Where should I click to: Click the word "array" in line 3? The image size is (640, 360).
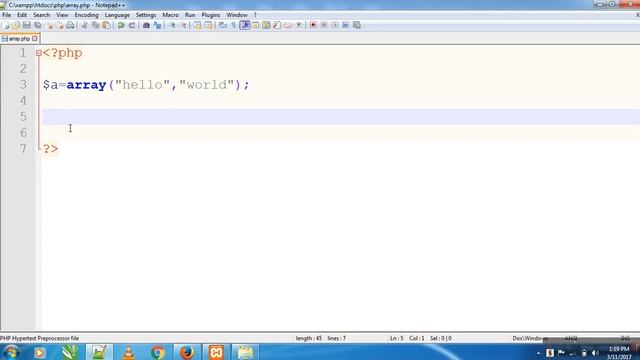86,85
